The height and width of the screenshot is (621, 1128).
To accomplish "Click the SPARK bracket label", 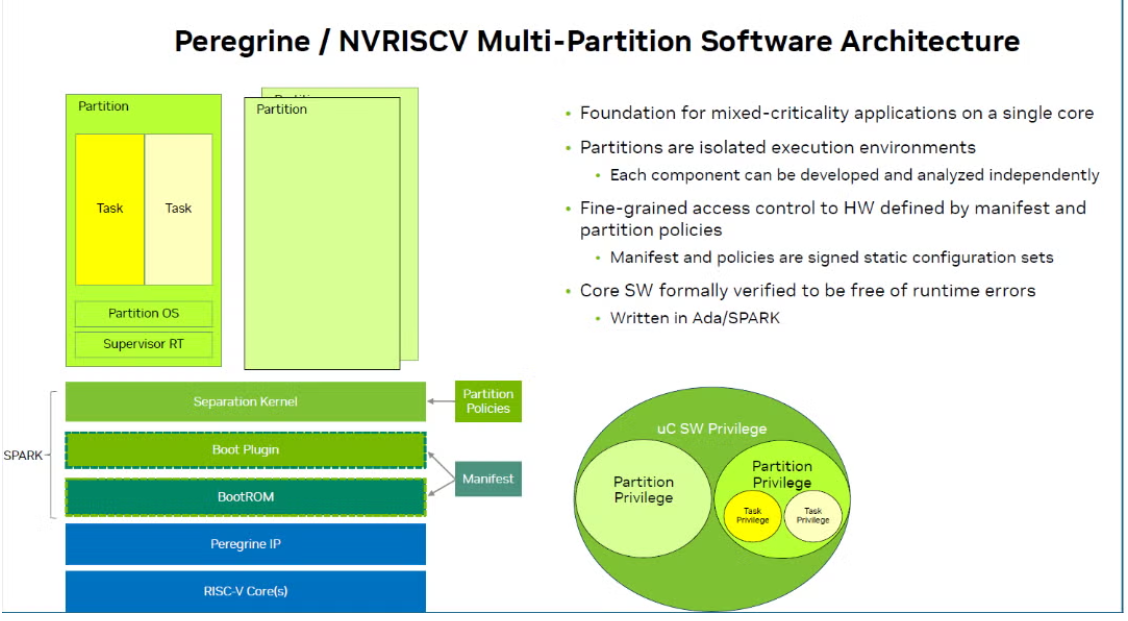I will tap(23, 455).
